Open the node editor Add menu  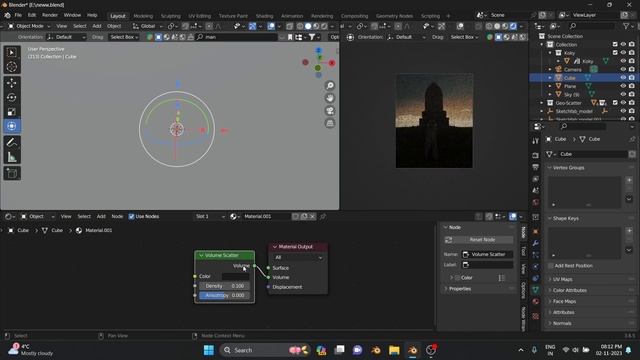tap(101, 216)
